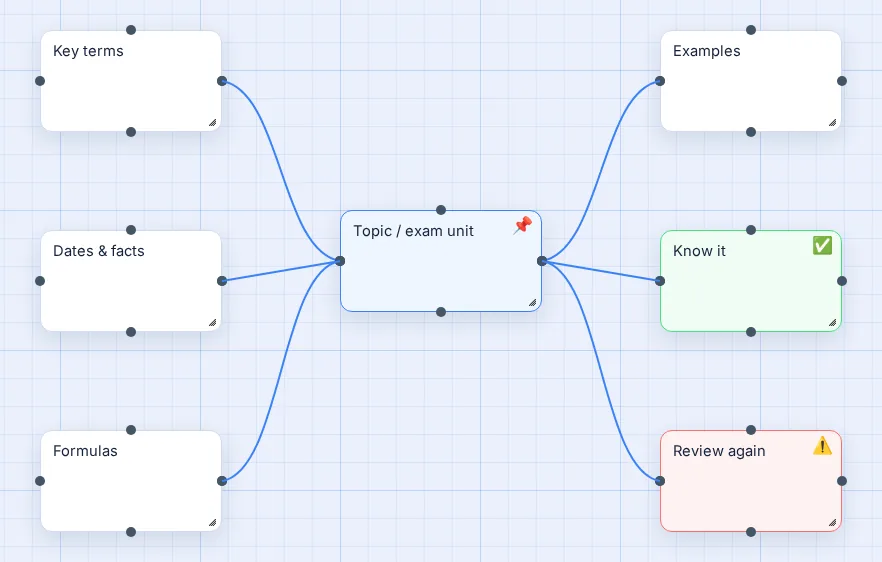The image size is (882, 562).
Task: Click the resize grip of Key terms card
Action: (x=213, y=123)
